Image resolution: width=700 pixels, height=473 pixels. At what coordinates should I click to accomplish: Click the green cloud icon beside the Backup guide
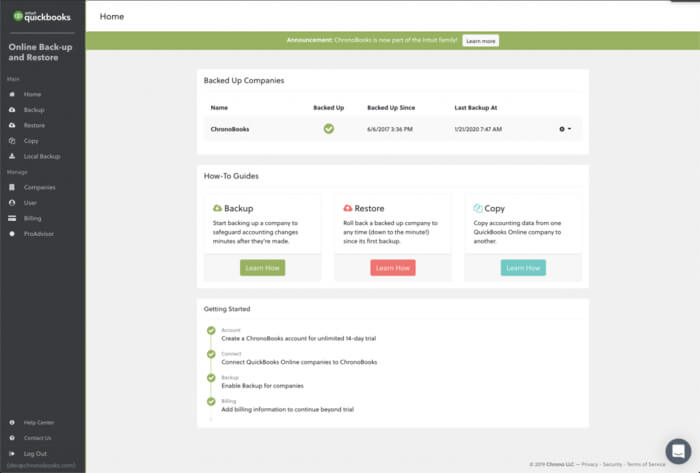(x=217, y=208)
